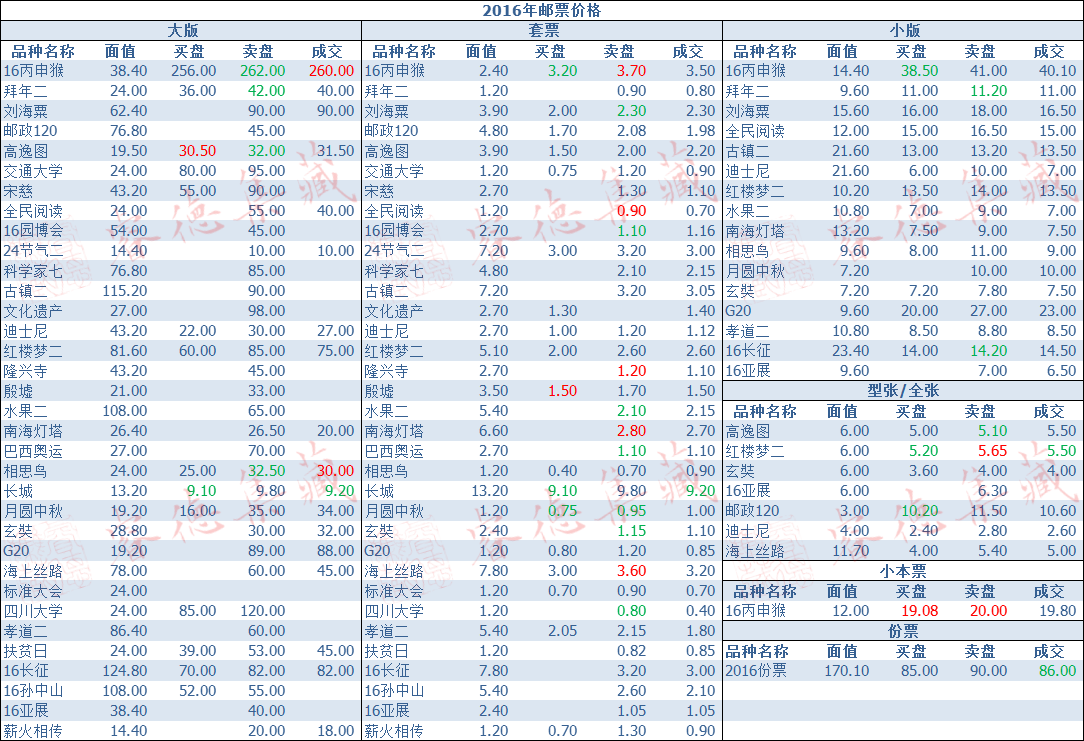
Task: Click green 38.50 in 16丙申猴 小版 row
Action: coord(919,71)
